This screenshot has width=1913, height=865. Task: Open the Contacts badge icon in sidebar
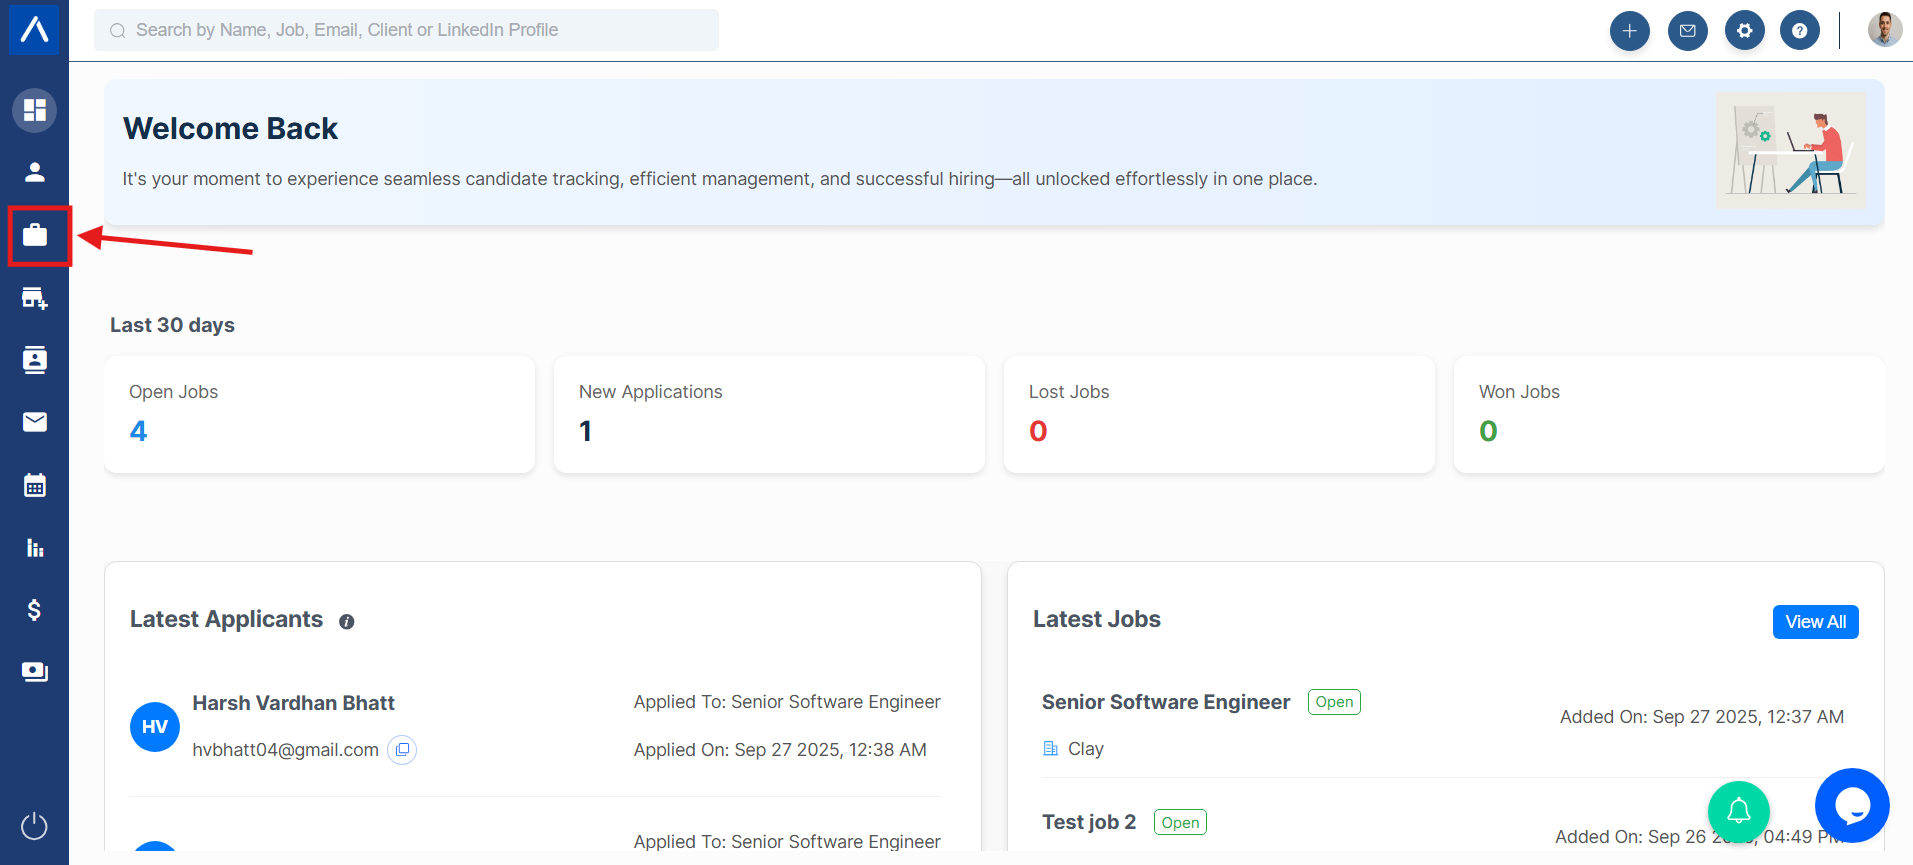[35, 360]
